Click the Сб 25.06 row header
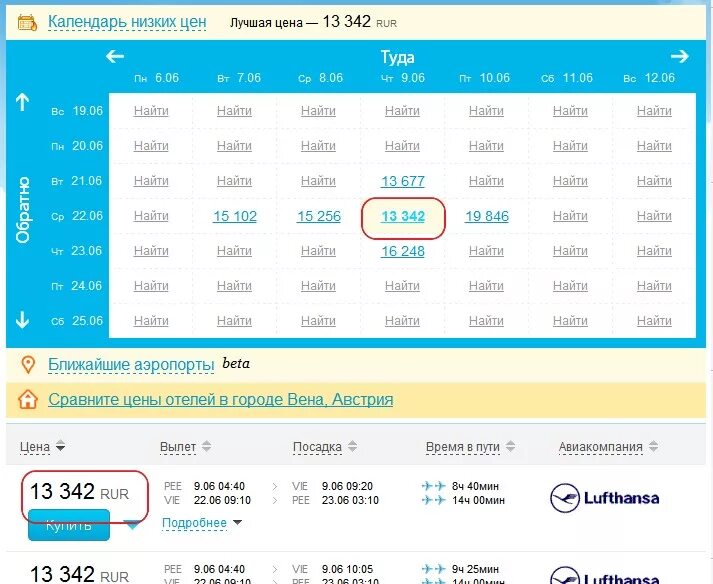 coord(77,321)
